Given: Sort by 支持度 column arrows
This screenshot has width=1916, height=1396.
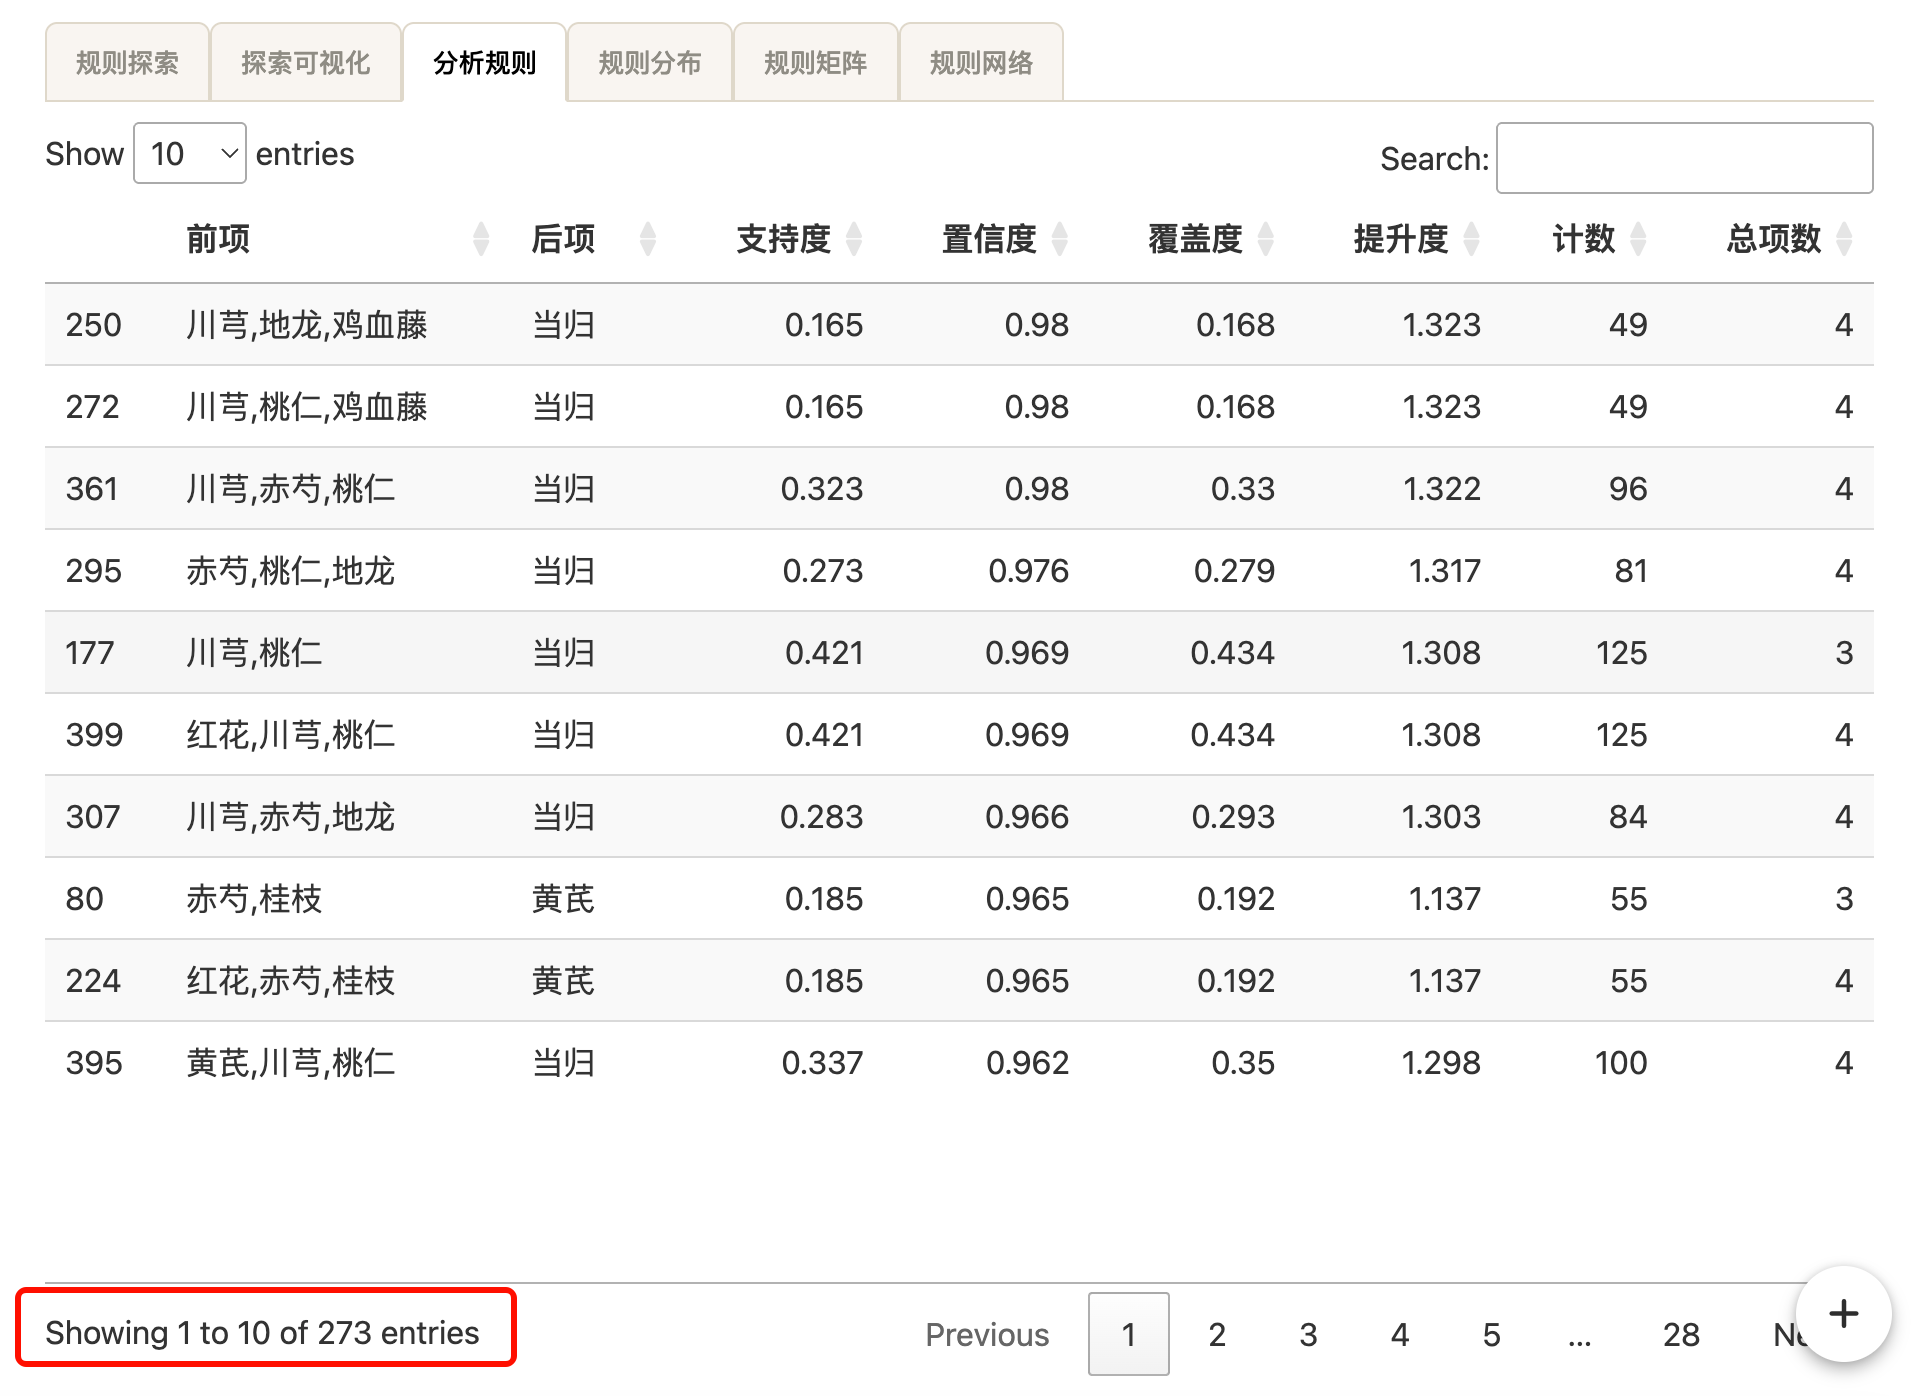Looking at the screenshot, I should (x=854, y=239).
